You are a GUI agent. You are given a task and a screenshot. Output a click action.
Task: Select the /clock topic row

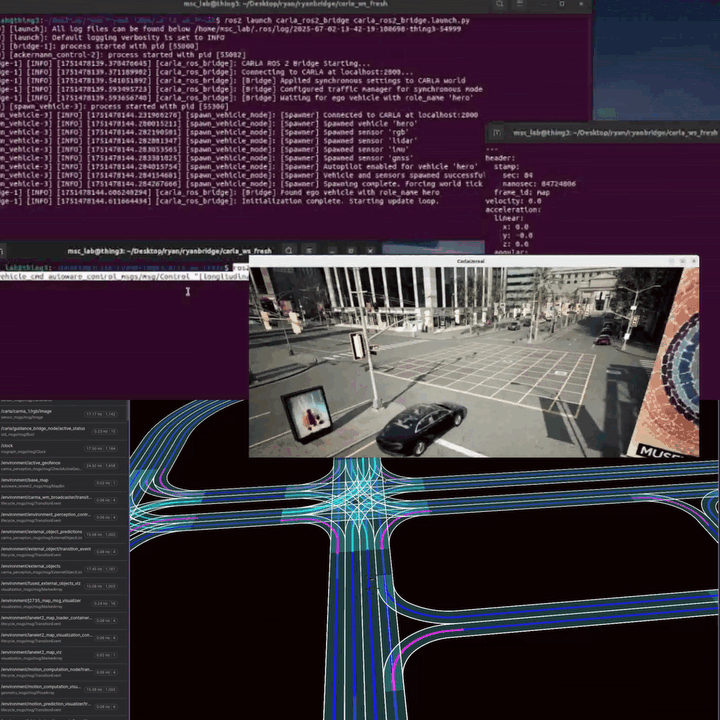pyautogui.click(x=64, y=449)
